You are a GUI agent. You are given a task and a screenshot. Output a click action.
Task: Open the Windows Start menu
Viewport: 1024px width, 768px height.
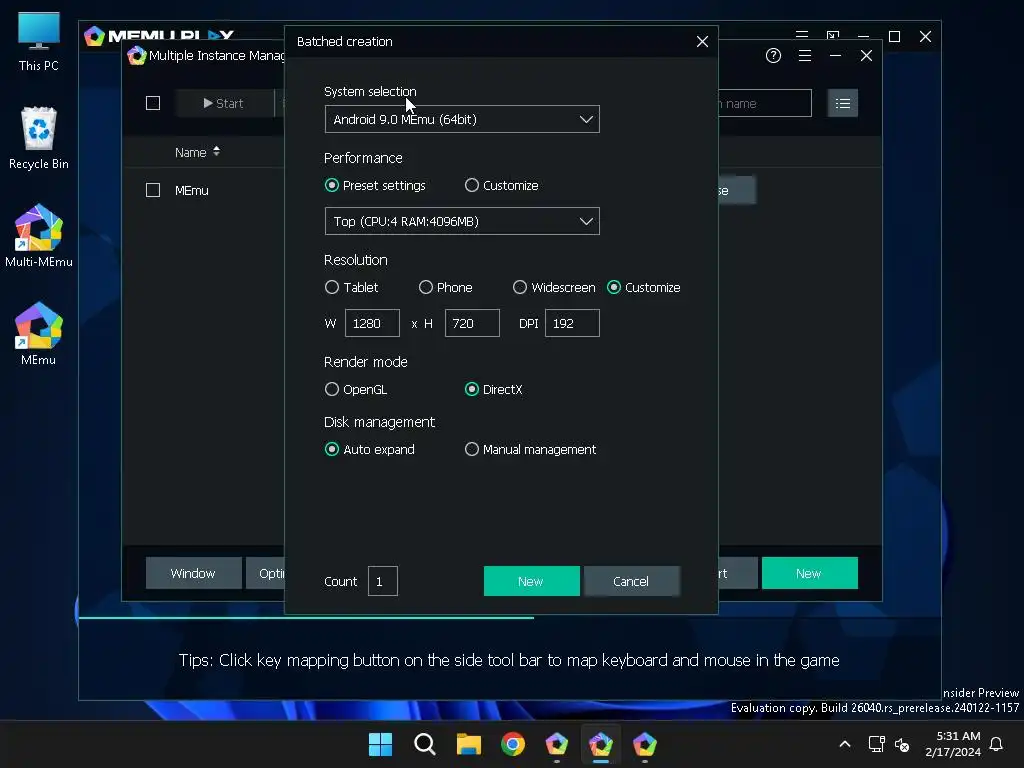click(380, 744)
